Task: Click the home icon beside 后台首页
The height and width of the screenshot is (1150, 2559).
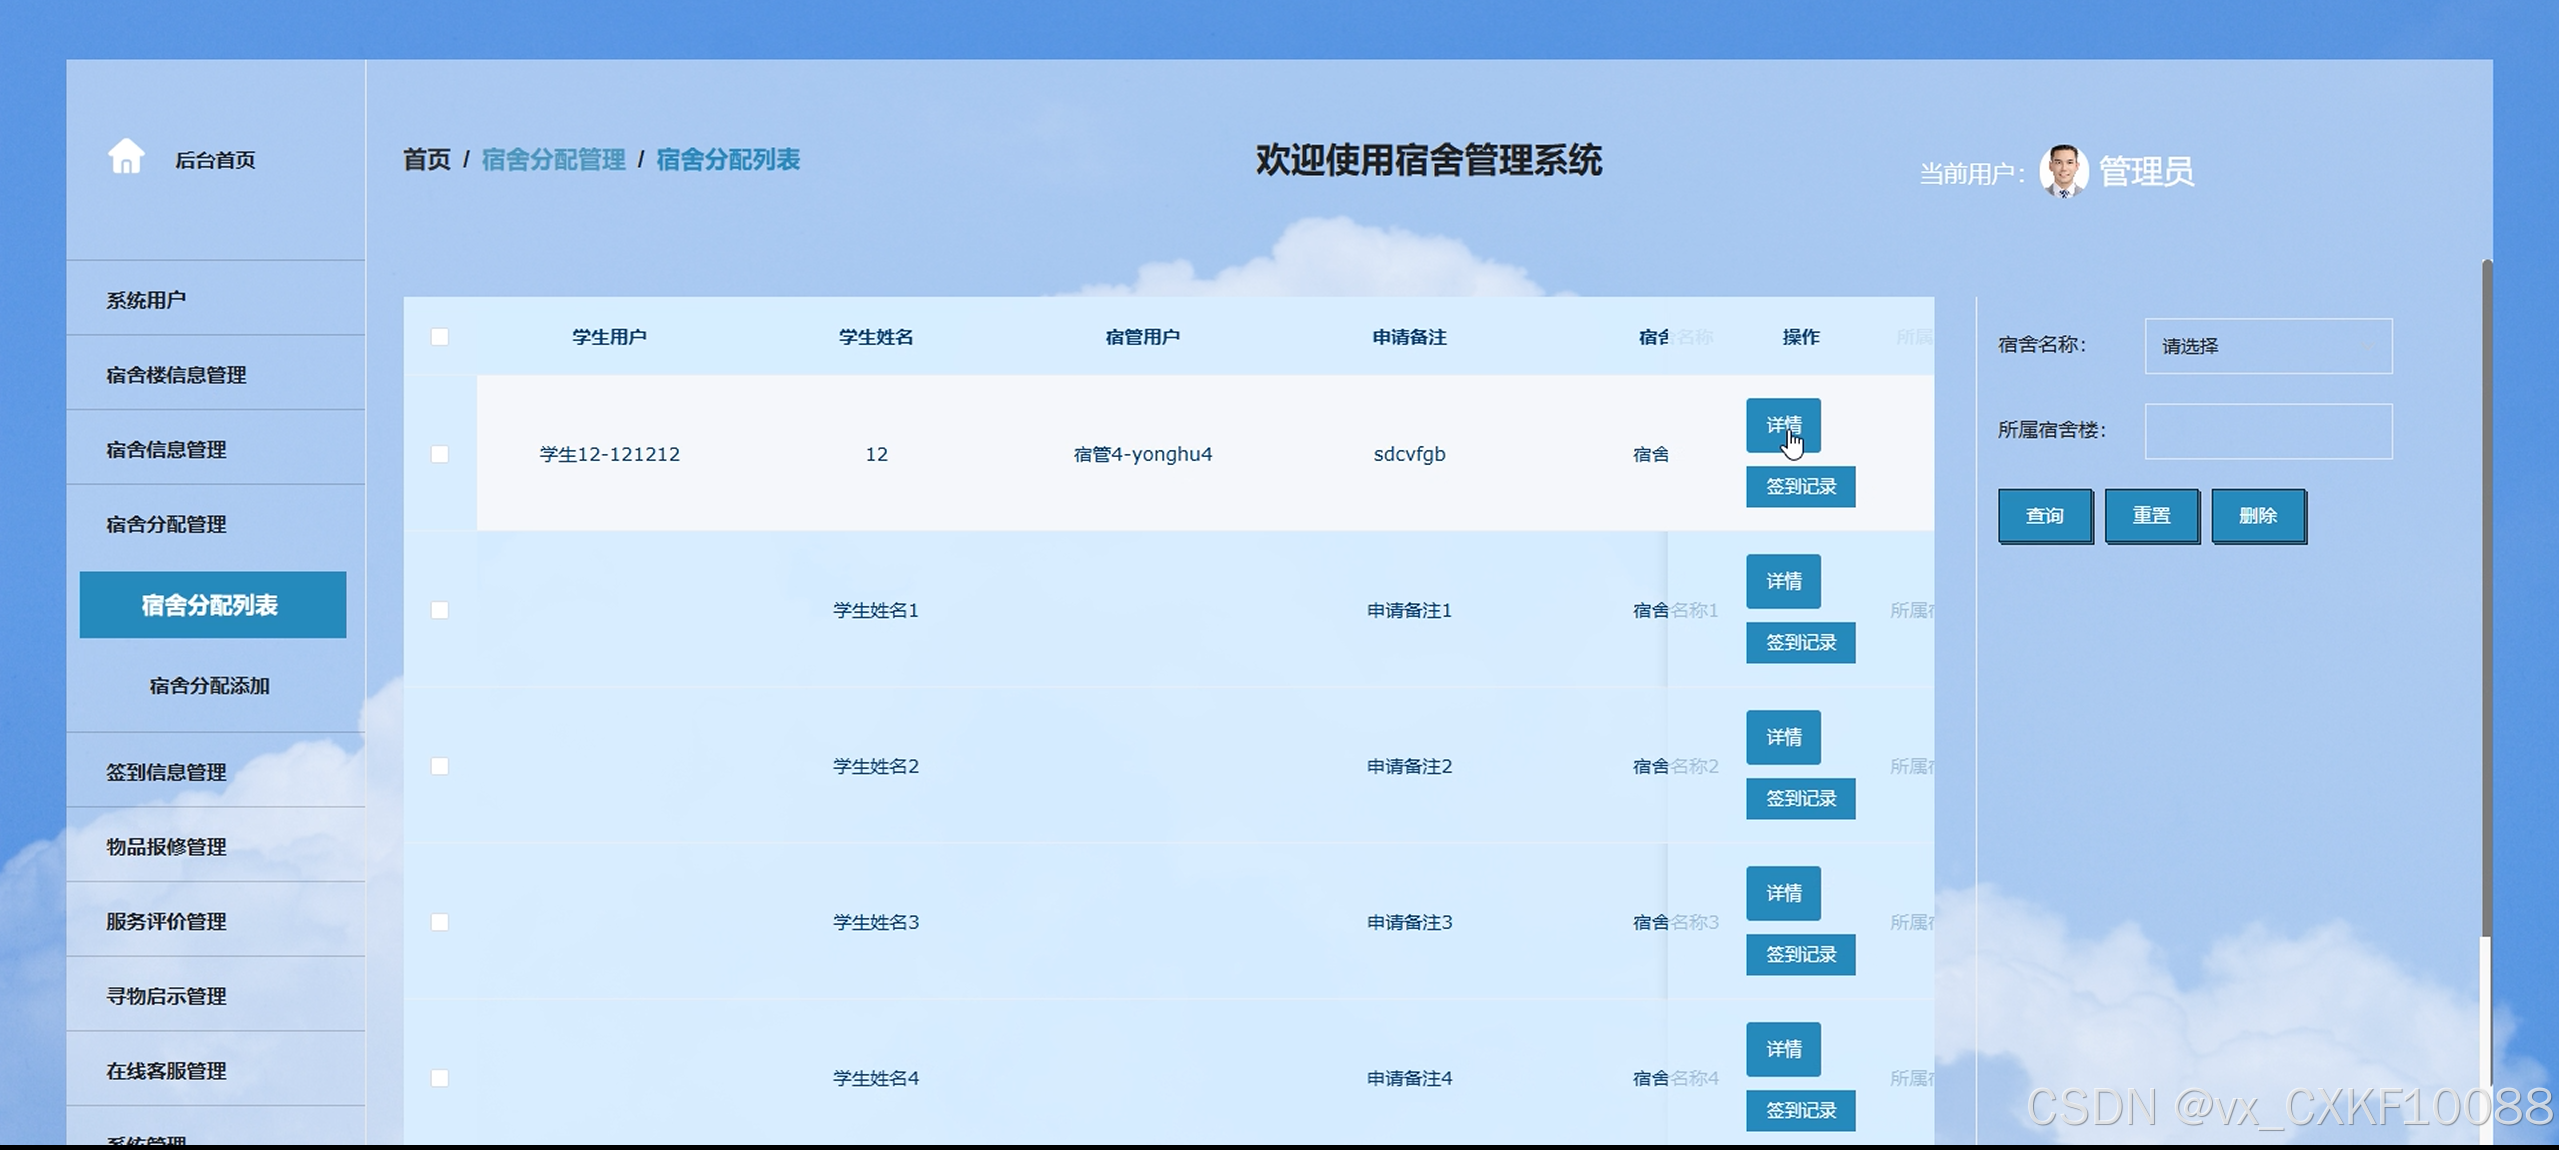Action: coord(126,157)
